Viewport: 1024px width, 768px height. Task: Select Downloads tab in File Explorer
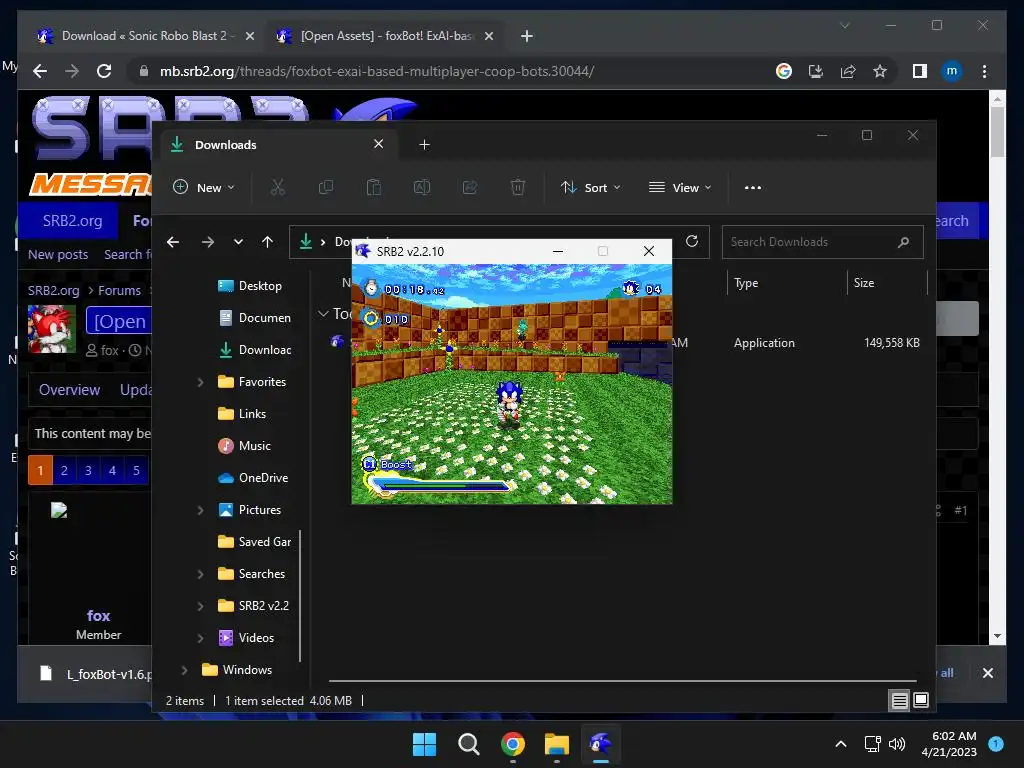278,145
